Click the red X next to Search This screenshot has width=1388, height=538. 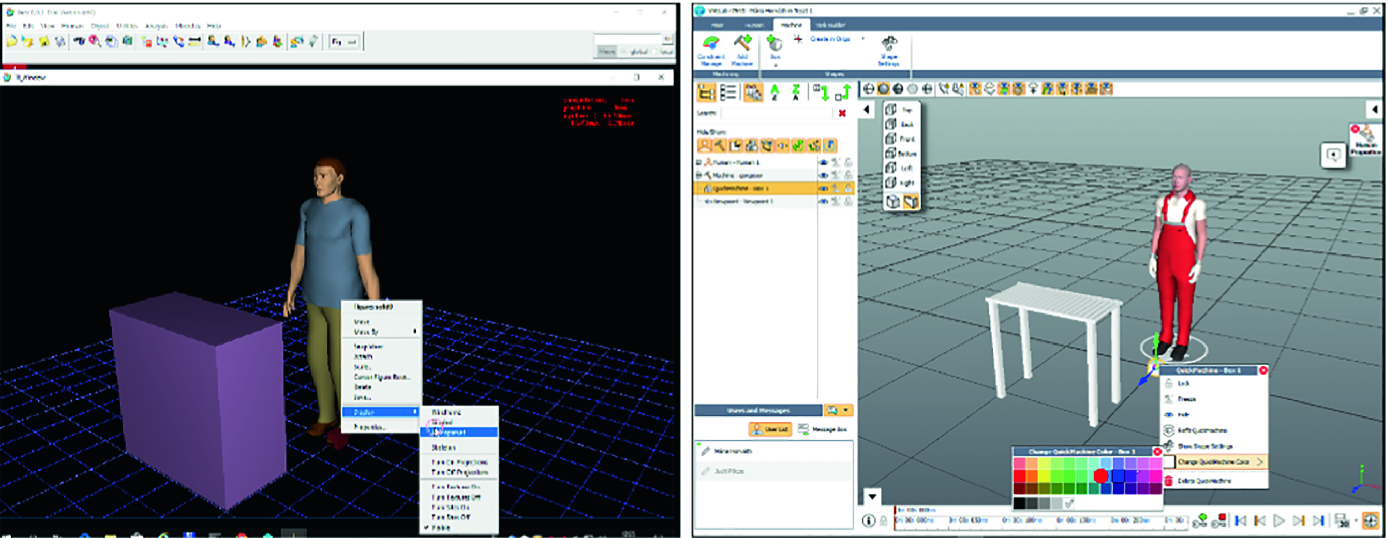tap(842, 113)
